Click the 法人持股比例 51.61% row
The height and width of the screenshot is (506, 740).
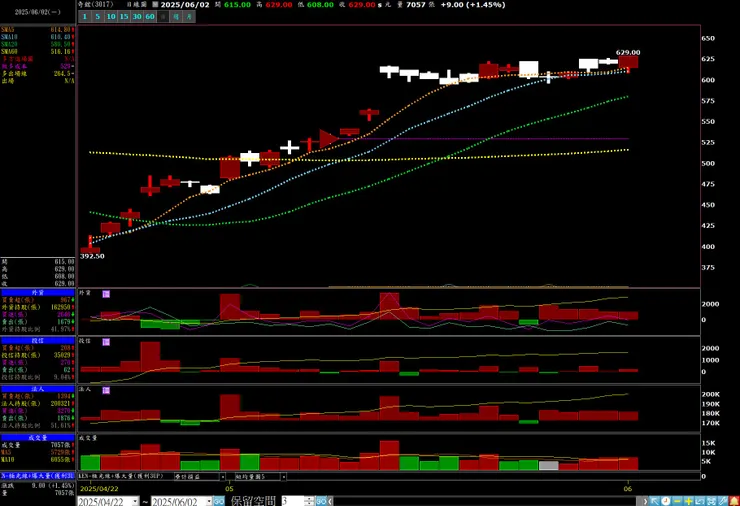click(38, 425)
